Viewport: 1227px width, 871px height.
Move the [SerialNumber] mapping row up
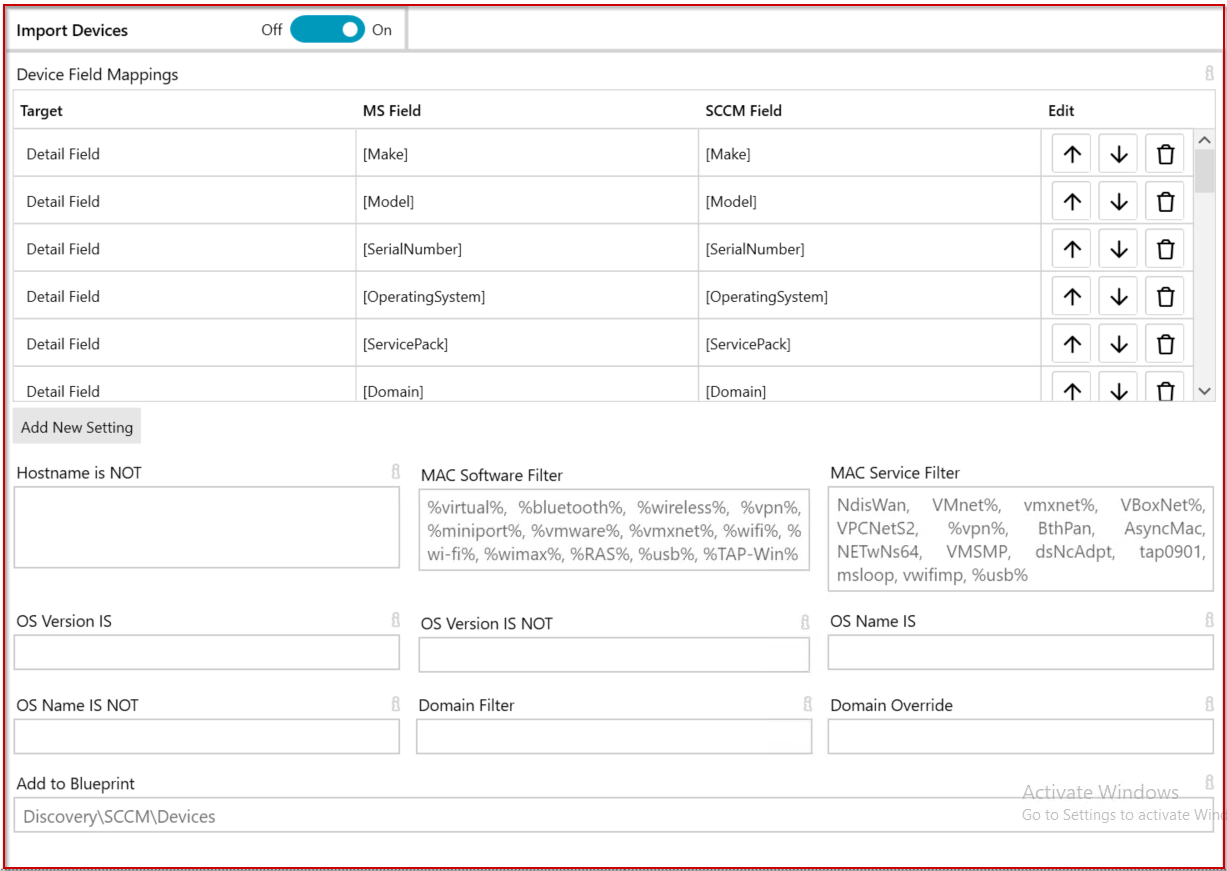(x=1072, y=249)
